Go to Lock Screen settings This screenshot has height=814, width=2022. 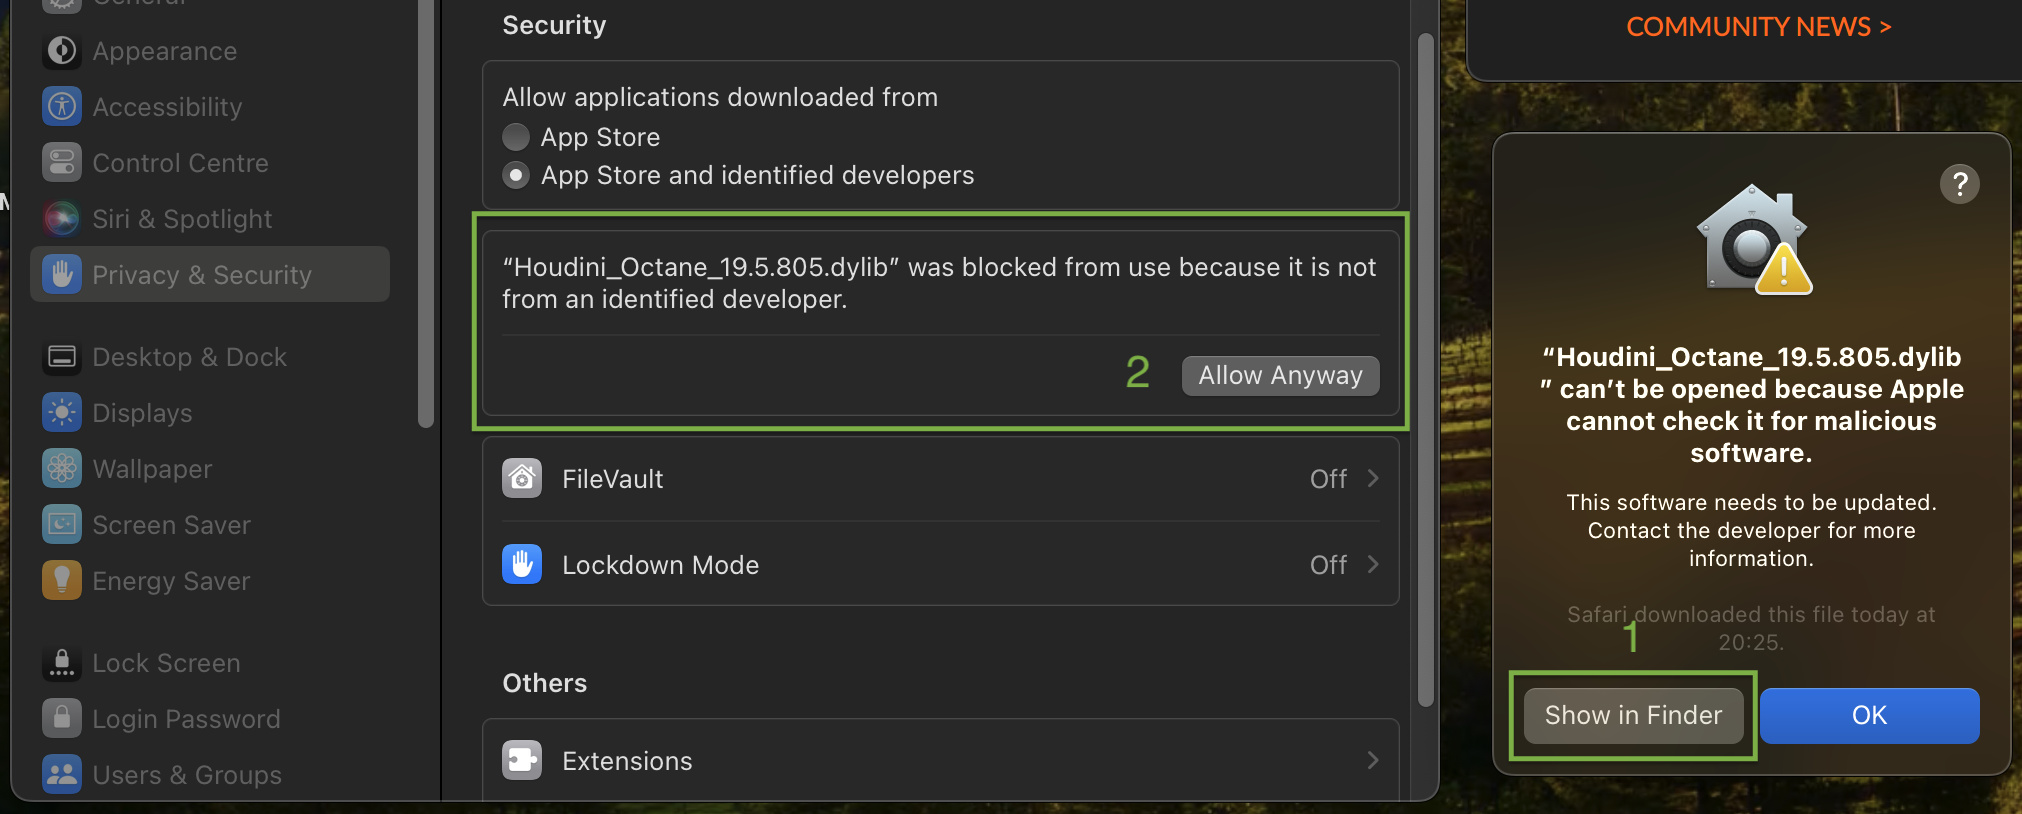point(166,663)
